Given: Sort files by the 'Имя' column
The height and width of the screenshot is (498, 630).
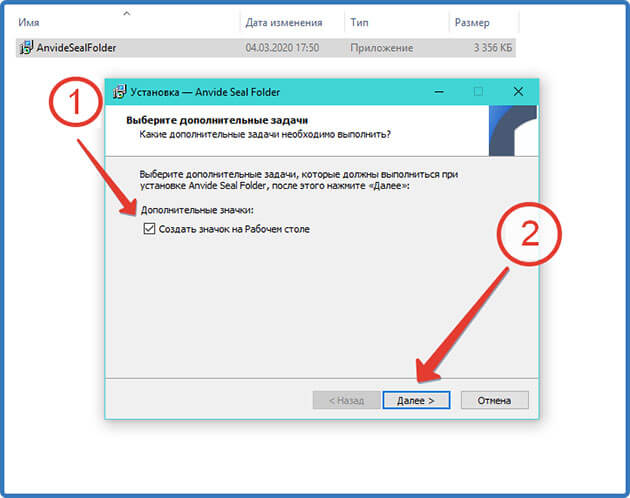Looking at the screenshot, I should coord(29,23).
